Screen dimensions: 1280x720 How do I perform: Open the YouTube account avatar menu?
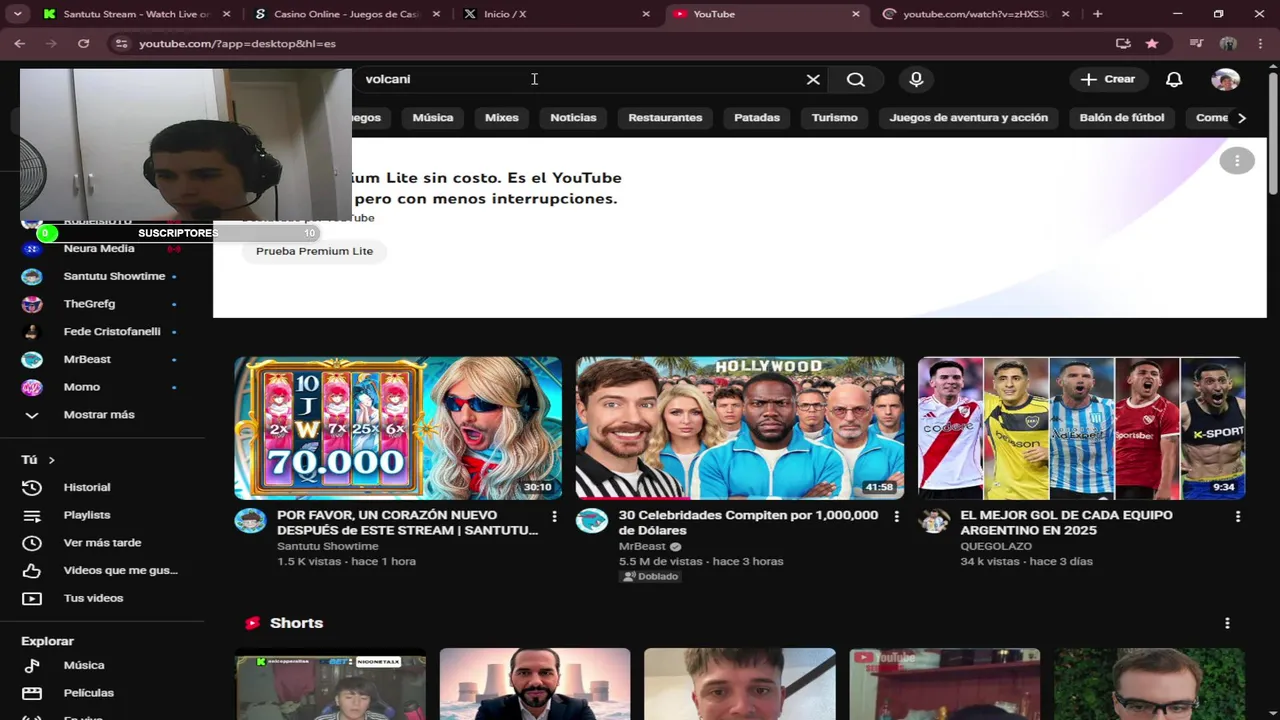[x=1225, y=79]
